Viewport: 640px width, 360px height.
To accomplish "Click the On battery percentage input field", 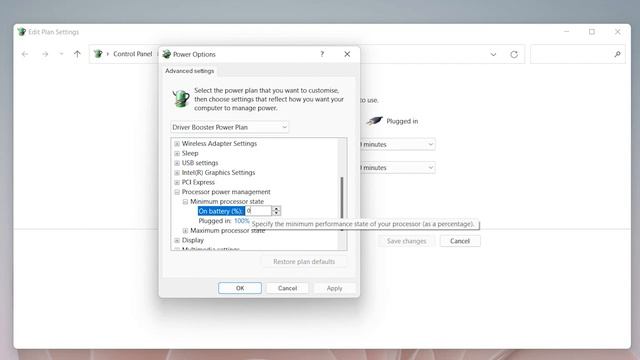I will pyautogui.click(x=258, y=211).
